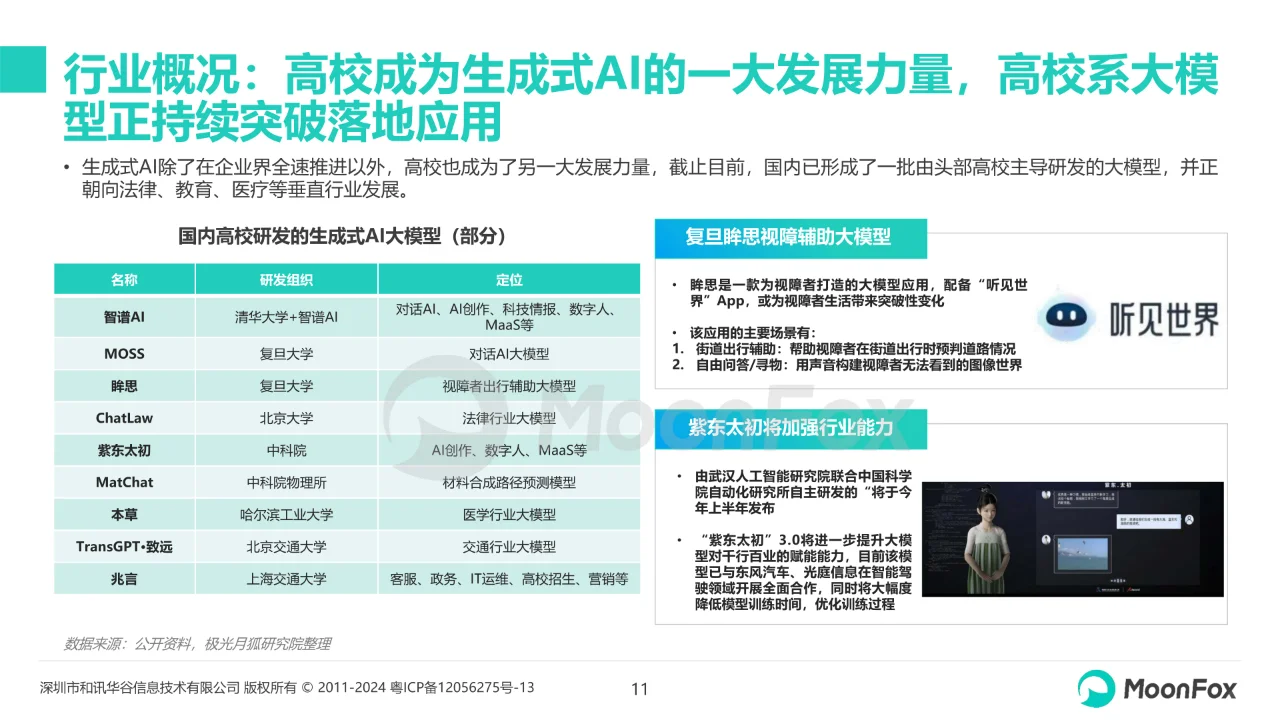Click the 听见世界 brand text
The image size is (1280, 720).
tap(1165, 320)
